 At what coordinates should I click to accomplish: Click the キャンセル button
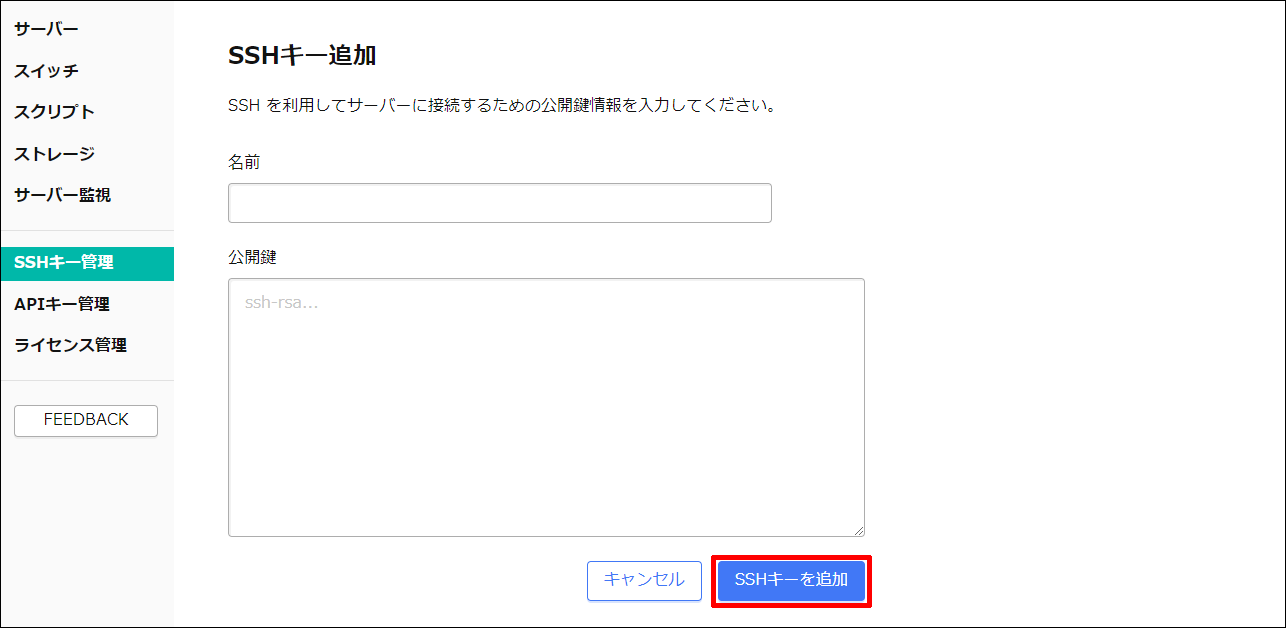pyautogui.click(x=643, y=580)
